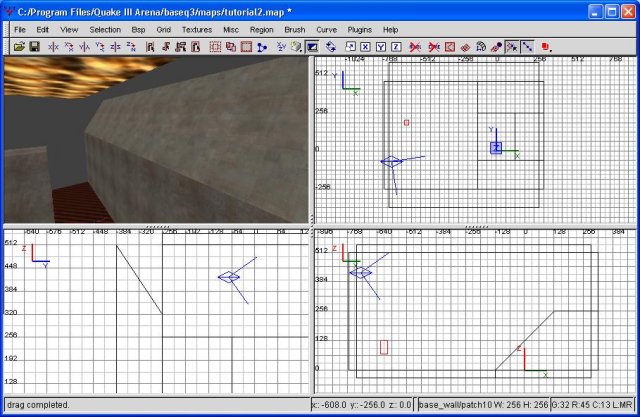This screenshot has width=640, height=417.
Task: Open the Selection menu
Action: click(105, 30)
